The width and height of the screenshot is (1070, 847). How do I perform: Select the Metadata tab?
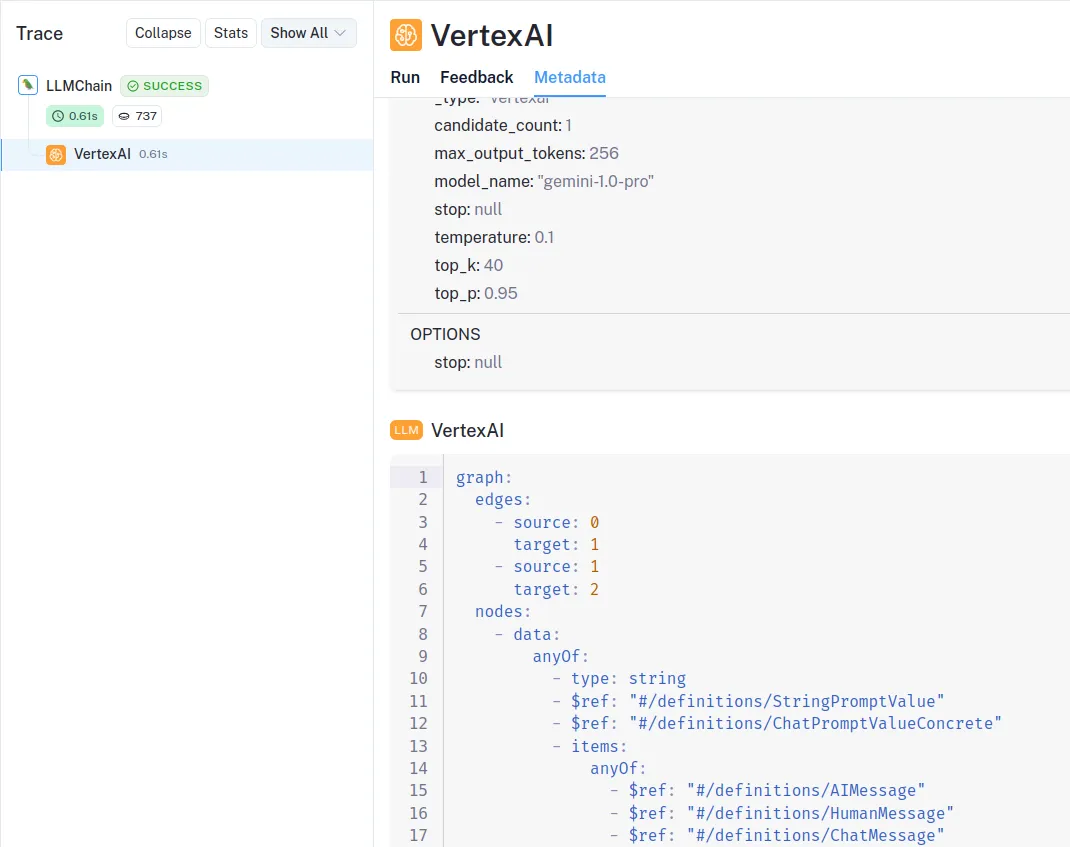[x=570, y=77]
